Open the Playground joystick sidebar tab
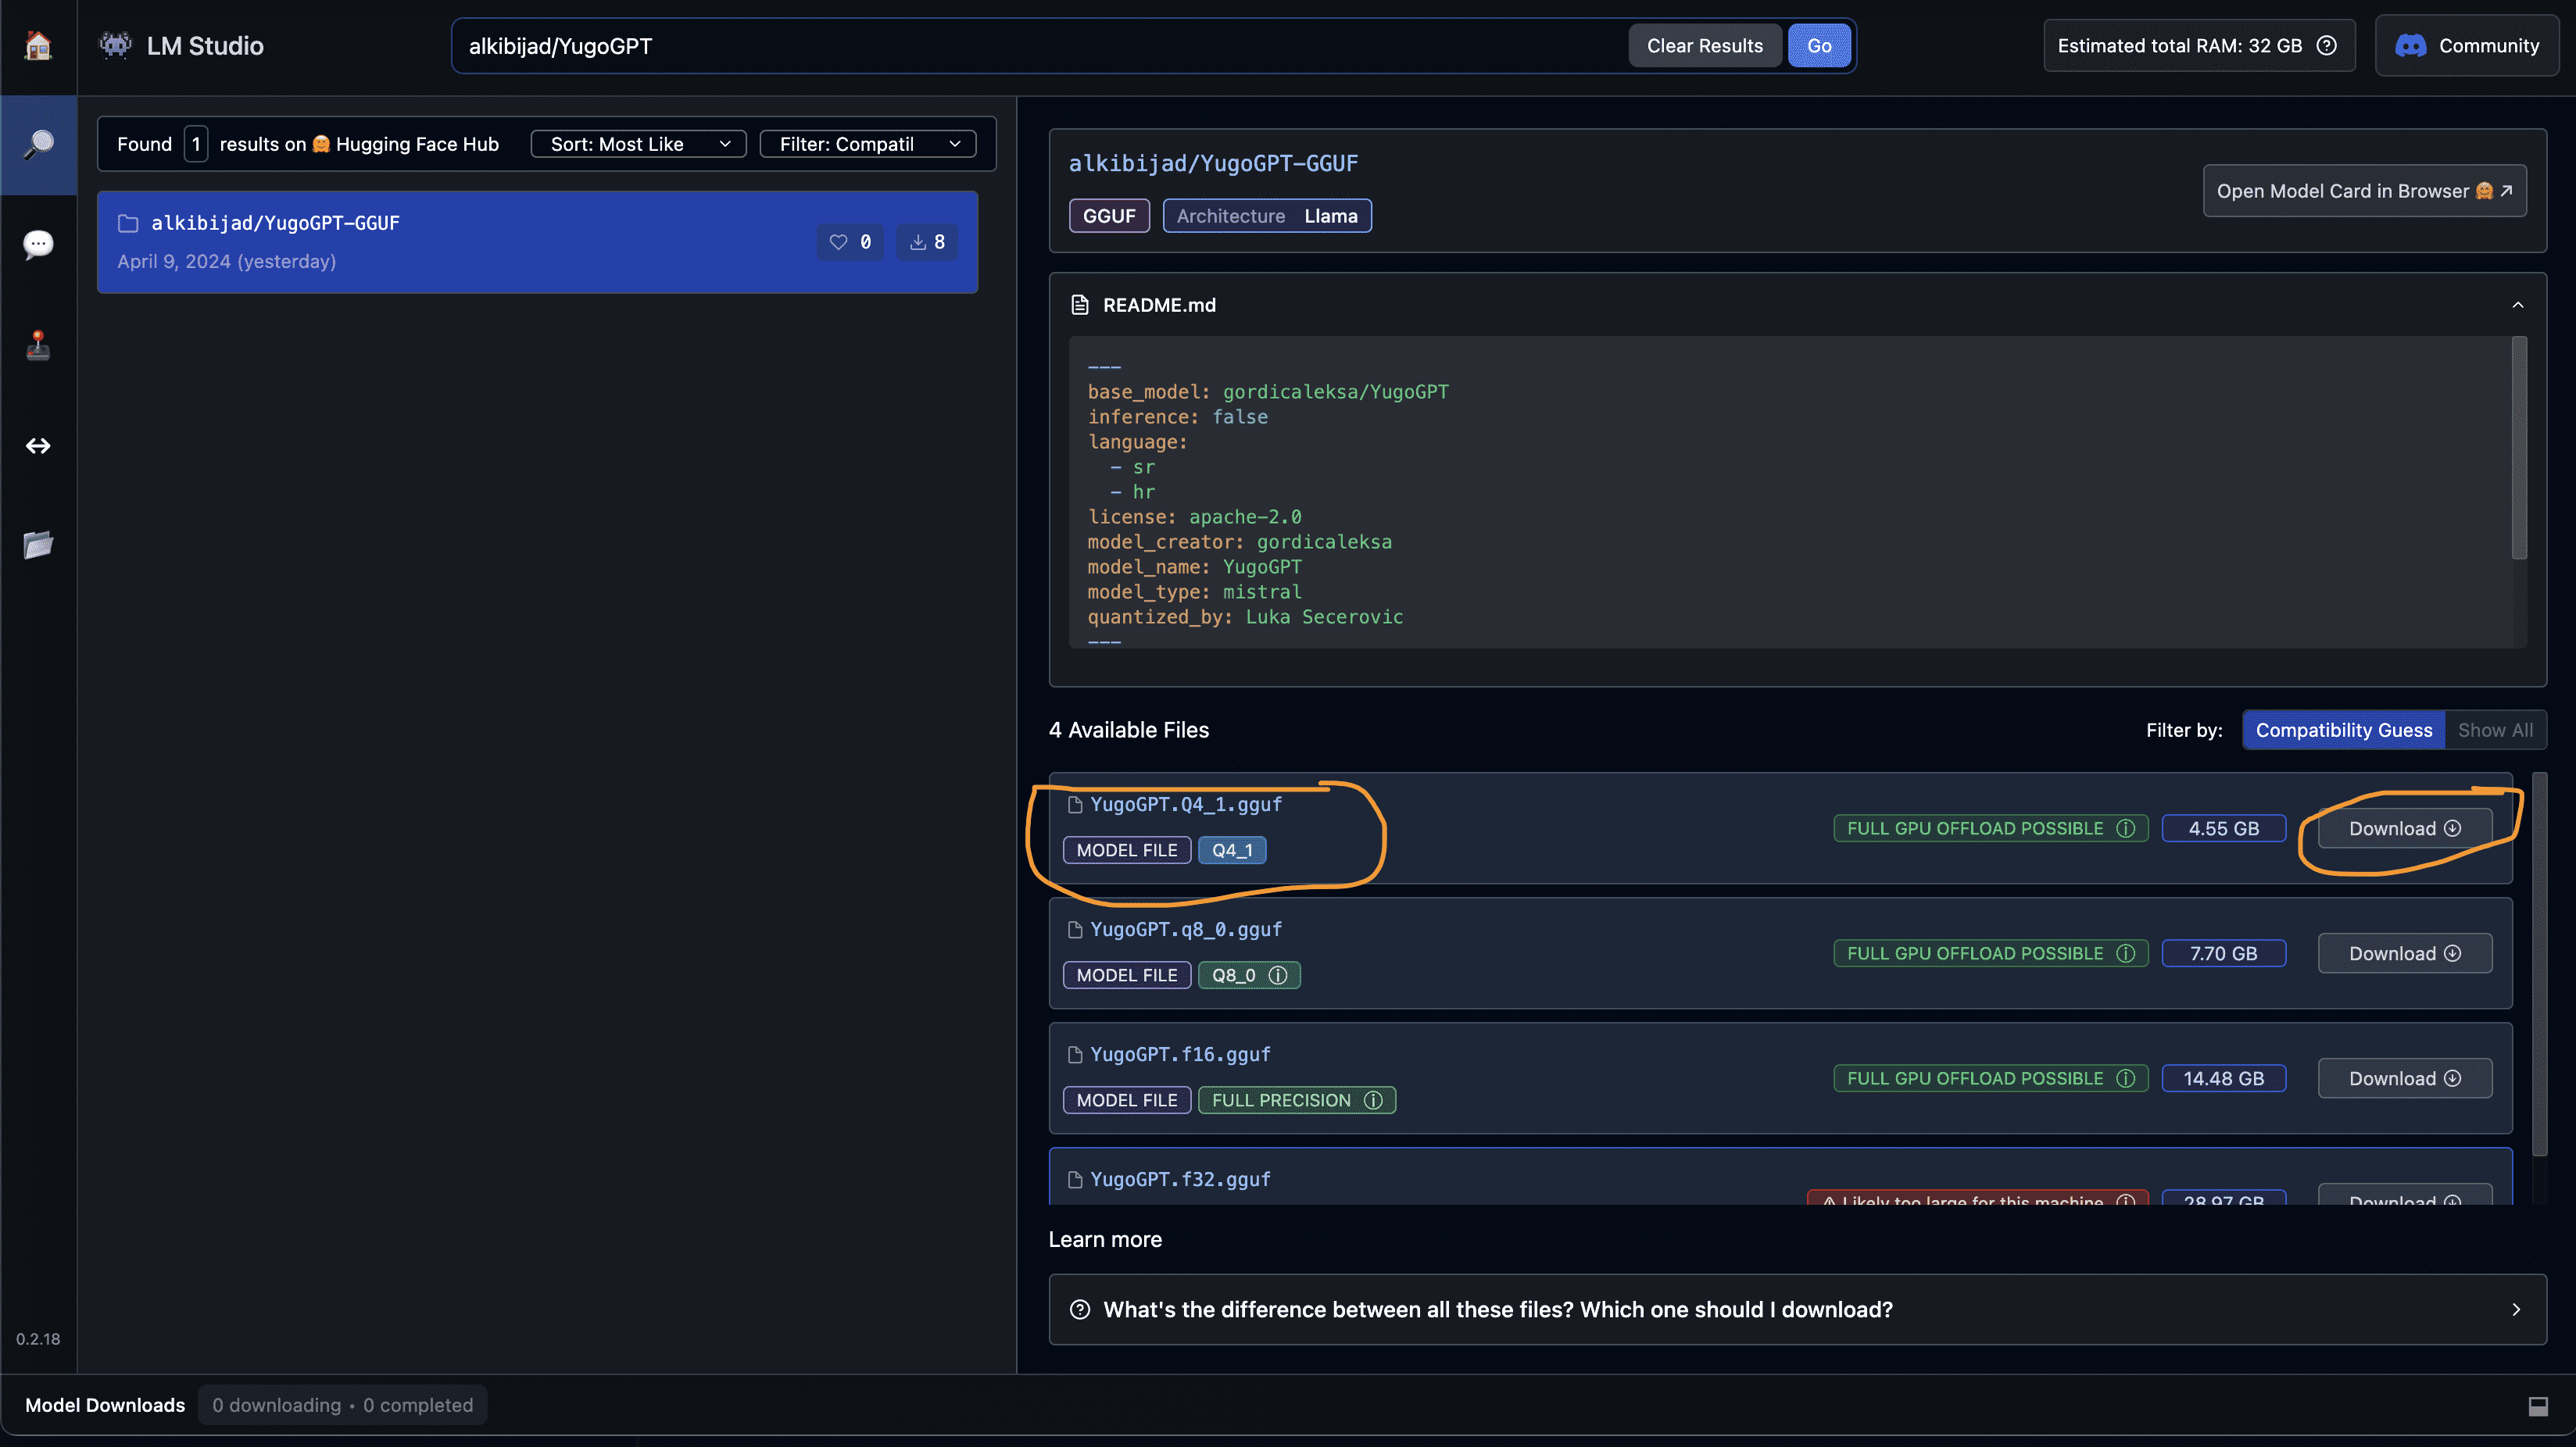 tap(38, 345)
